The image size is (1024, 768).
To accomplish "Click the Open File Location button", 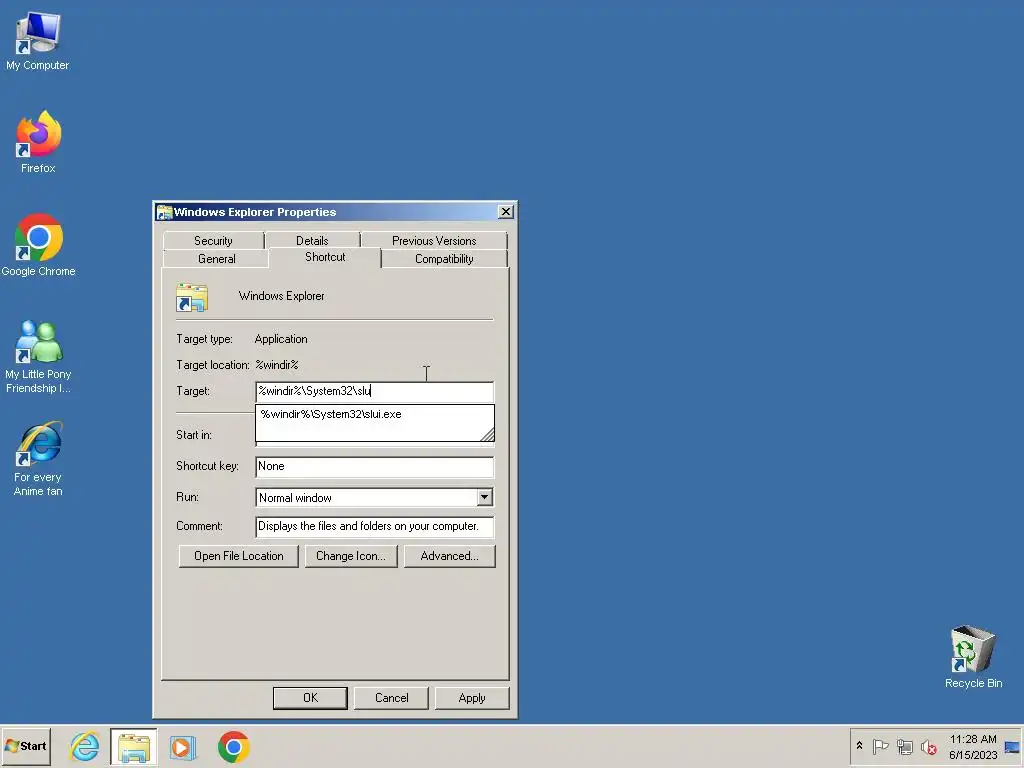I will [x=238, y=556].
